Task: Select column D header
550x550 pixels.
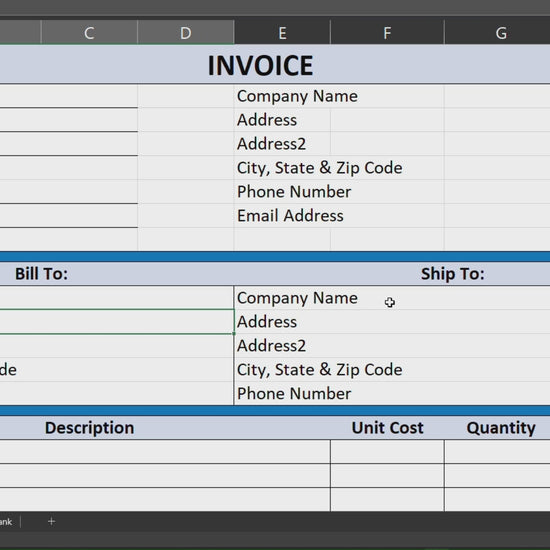Action: (186, 33)
